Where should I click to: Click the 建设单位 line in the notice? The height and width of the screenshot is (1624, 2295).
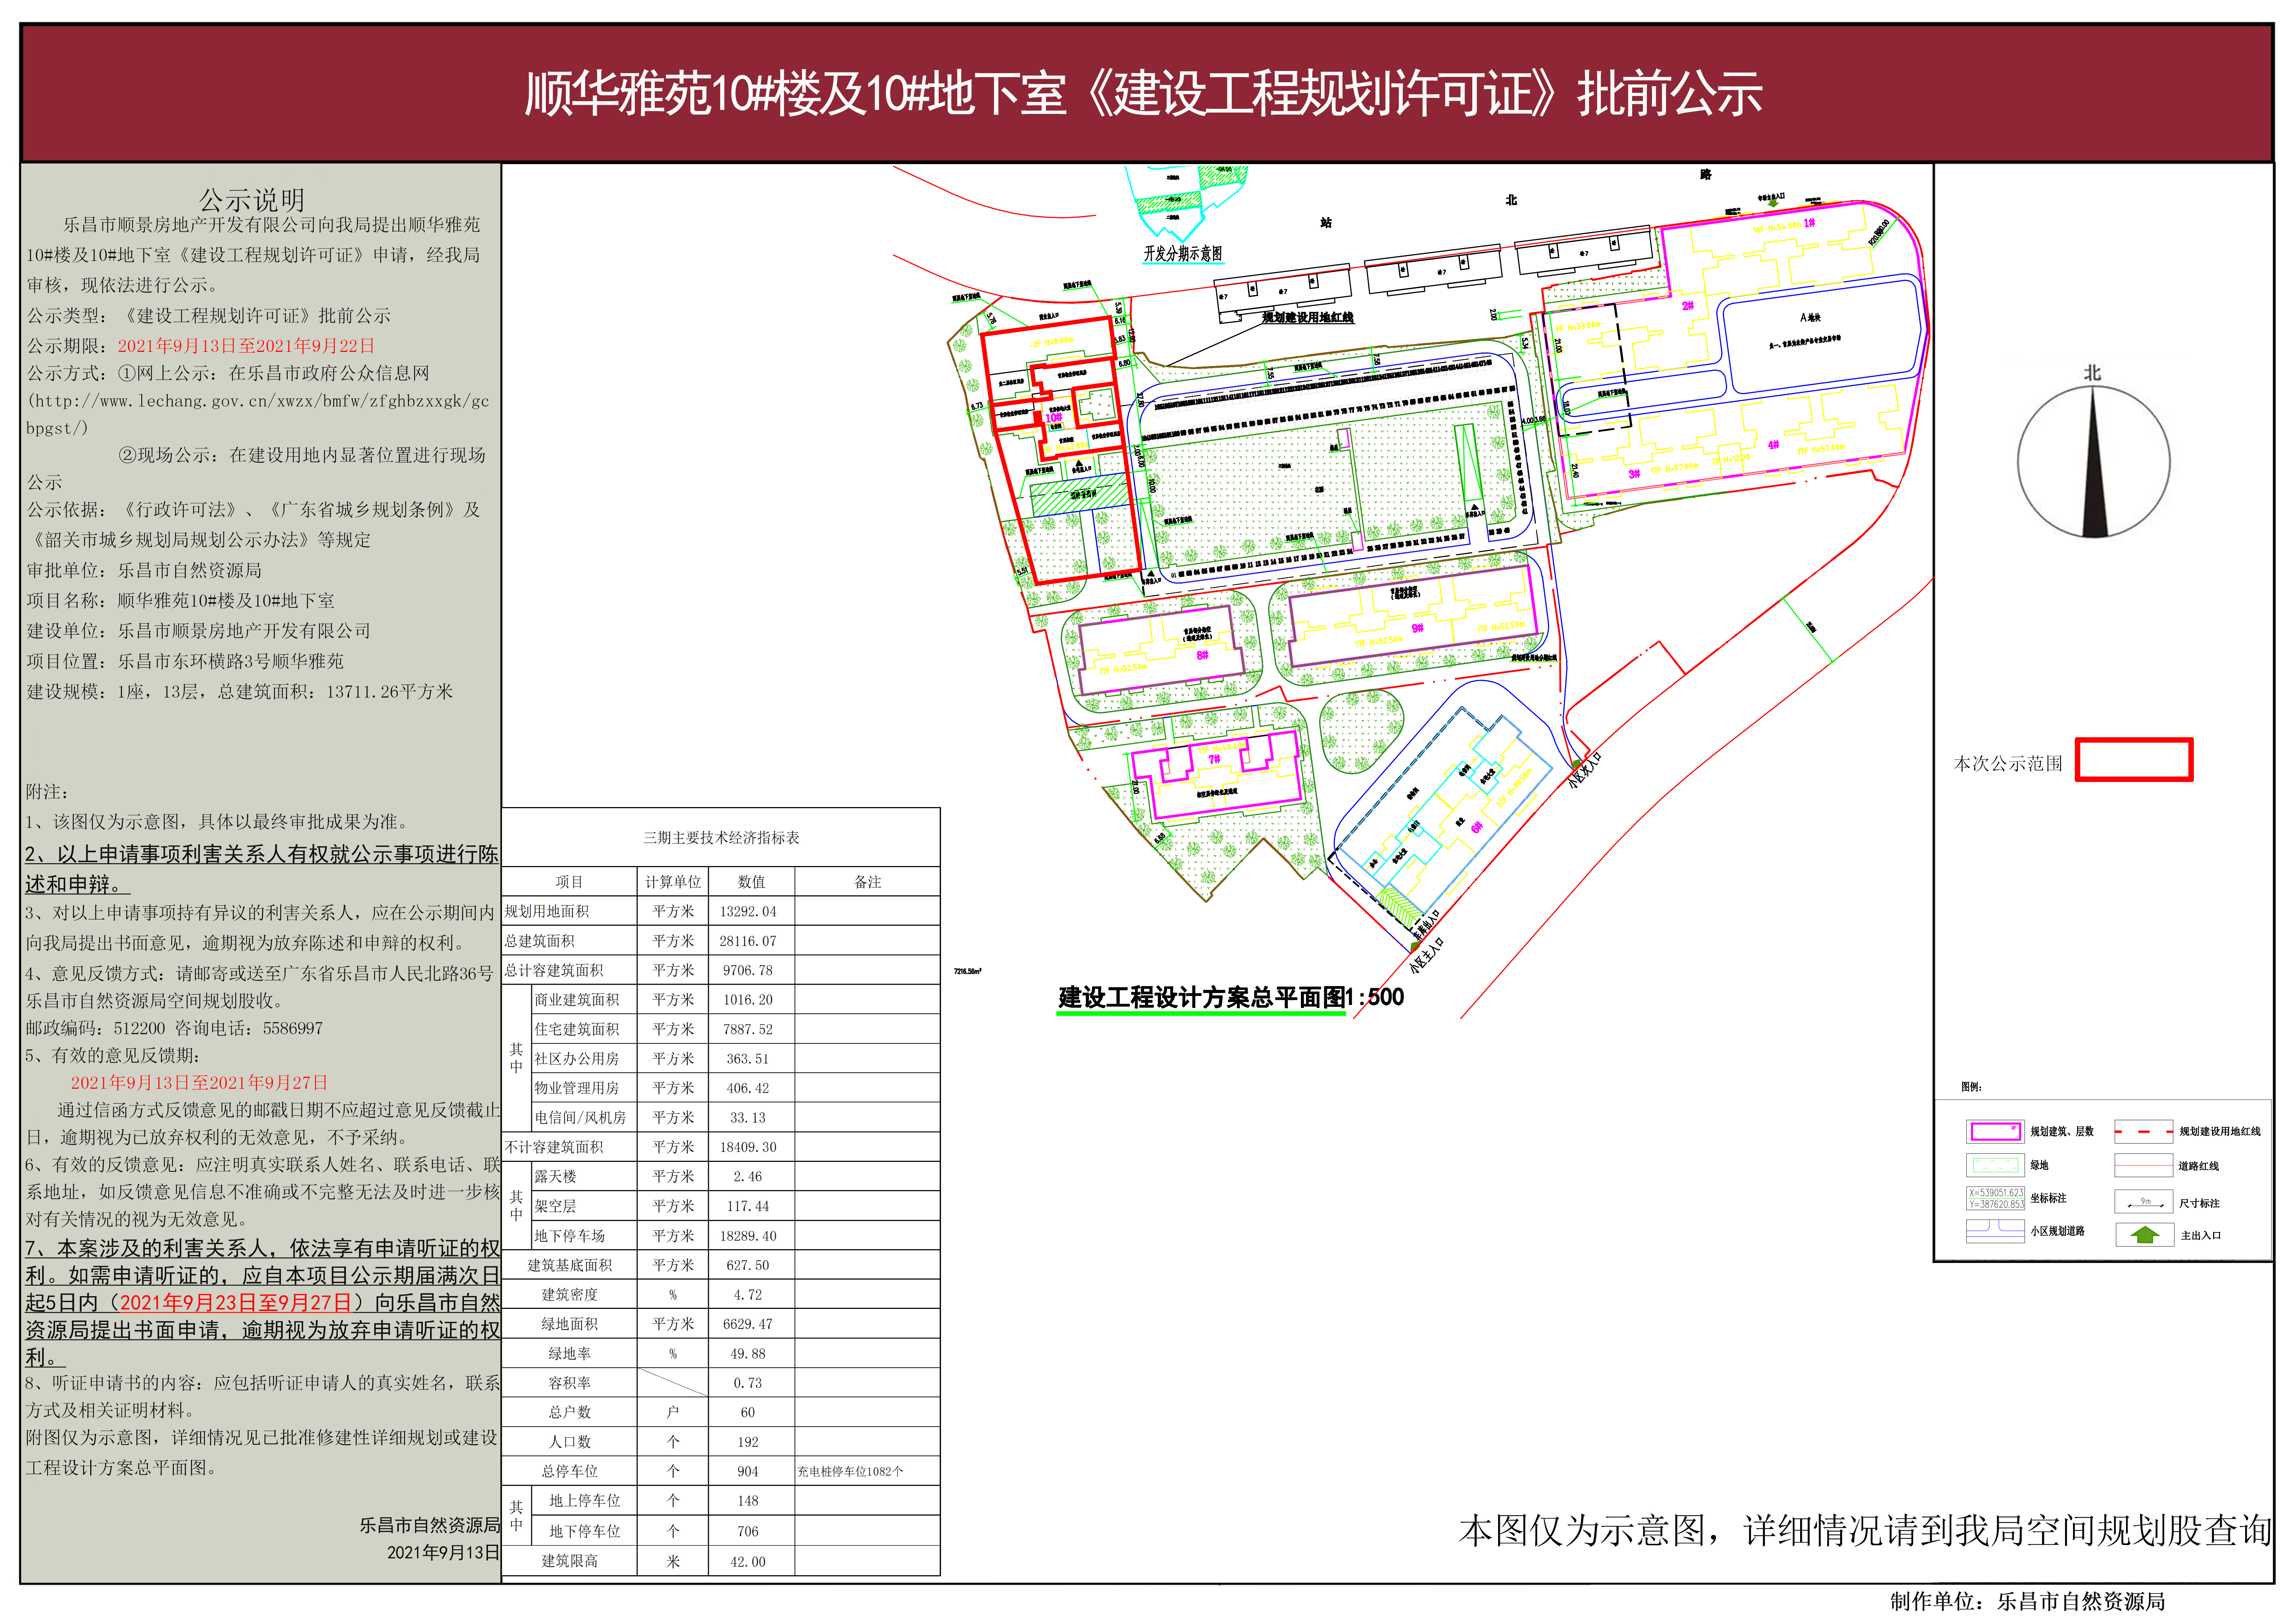199,631
